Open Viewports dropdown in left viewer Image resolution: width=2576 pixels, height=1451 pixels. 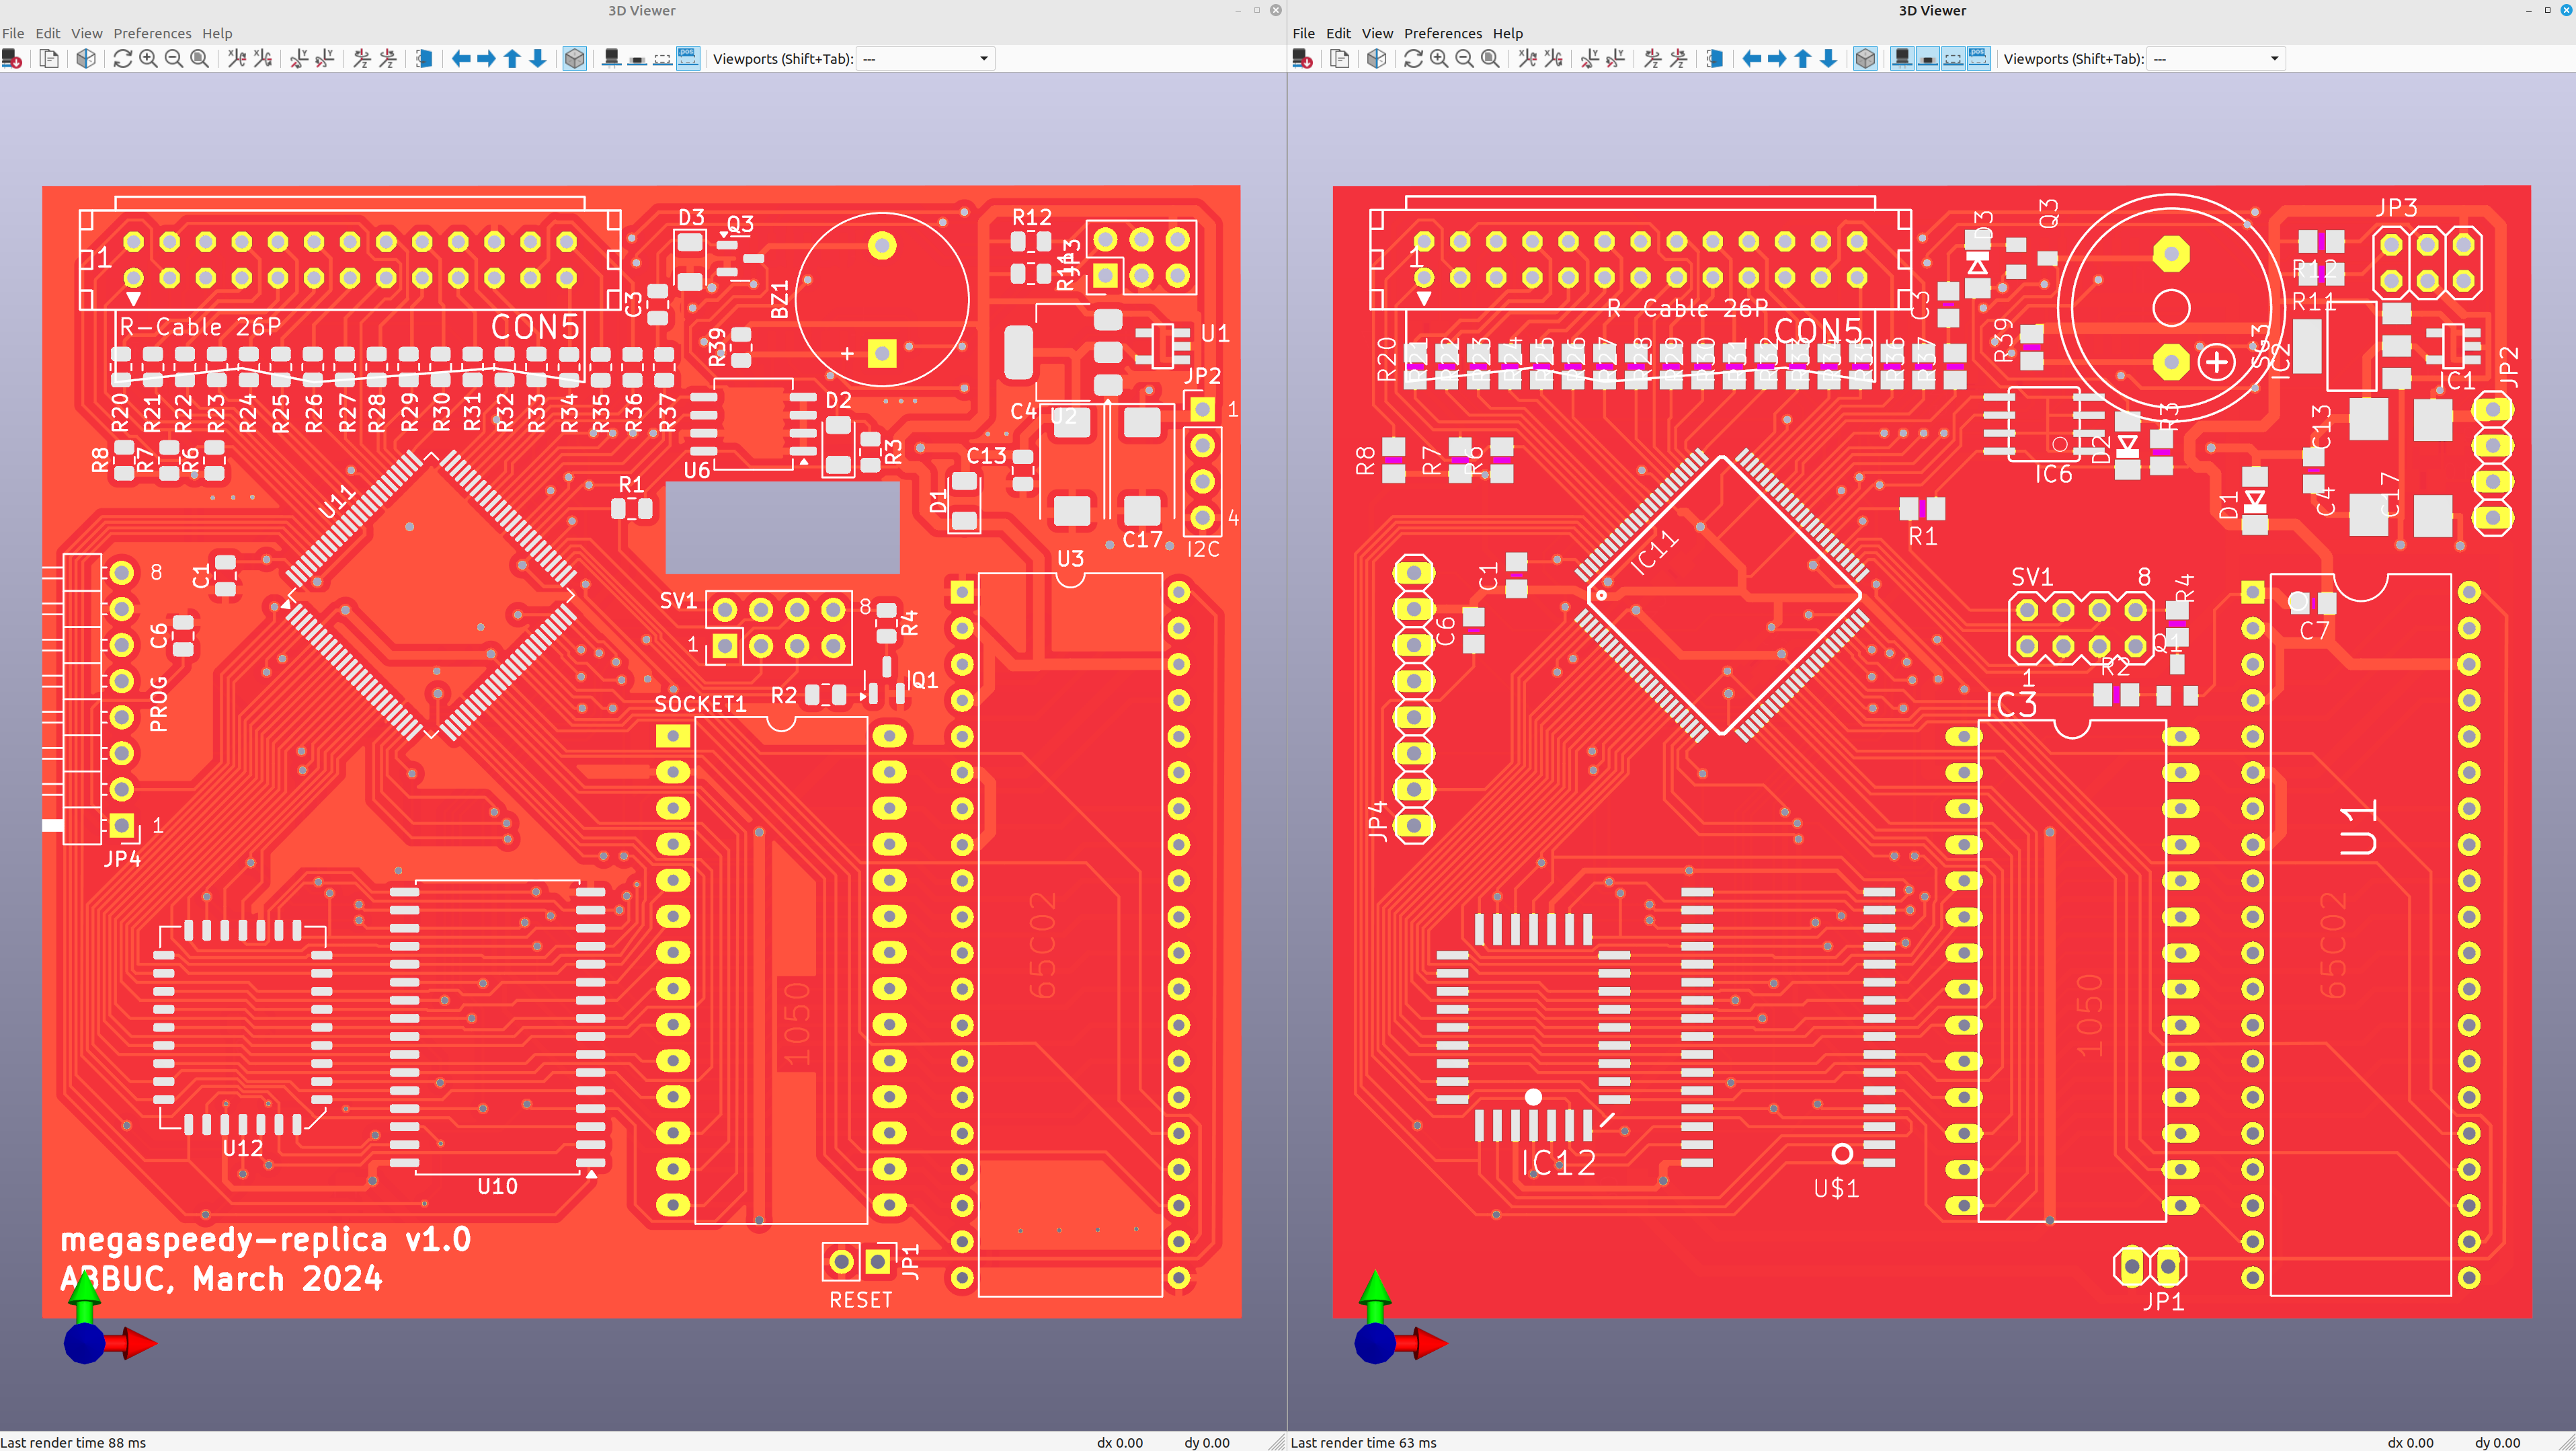[926, 59]
